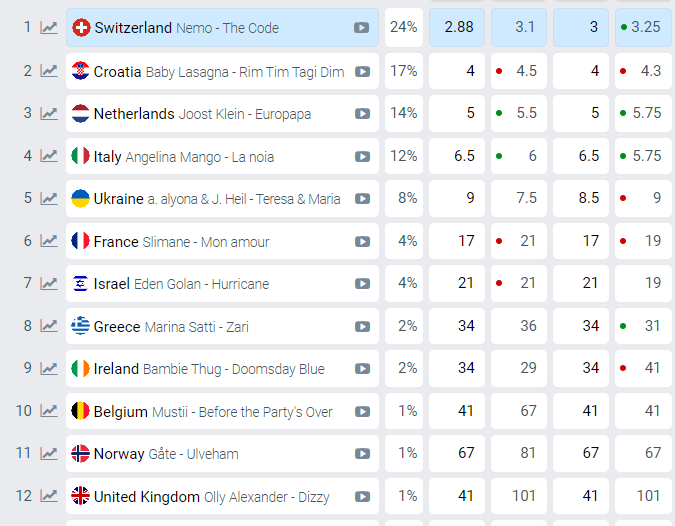
Task: Click the 24% winning chance for Switzerland
Action: [x=404, y=28]
